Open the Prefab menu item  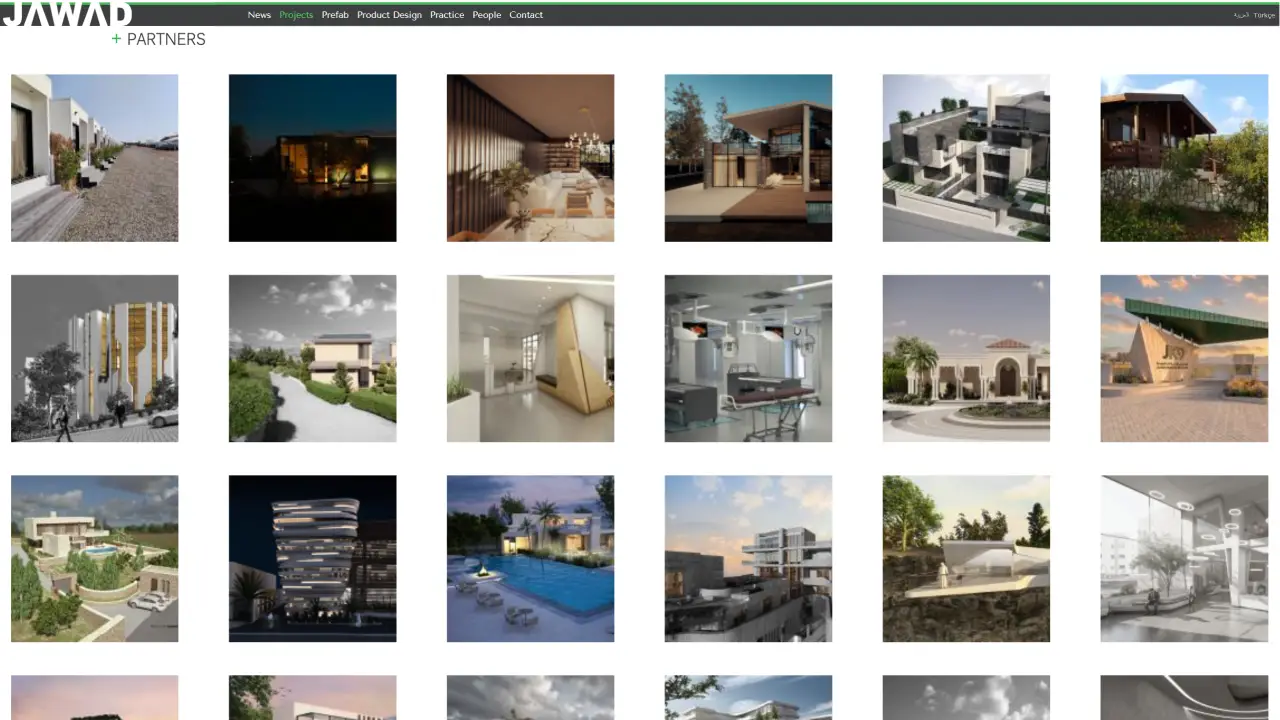tap(335, 15)
